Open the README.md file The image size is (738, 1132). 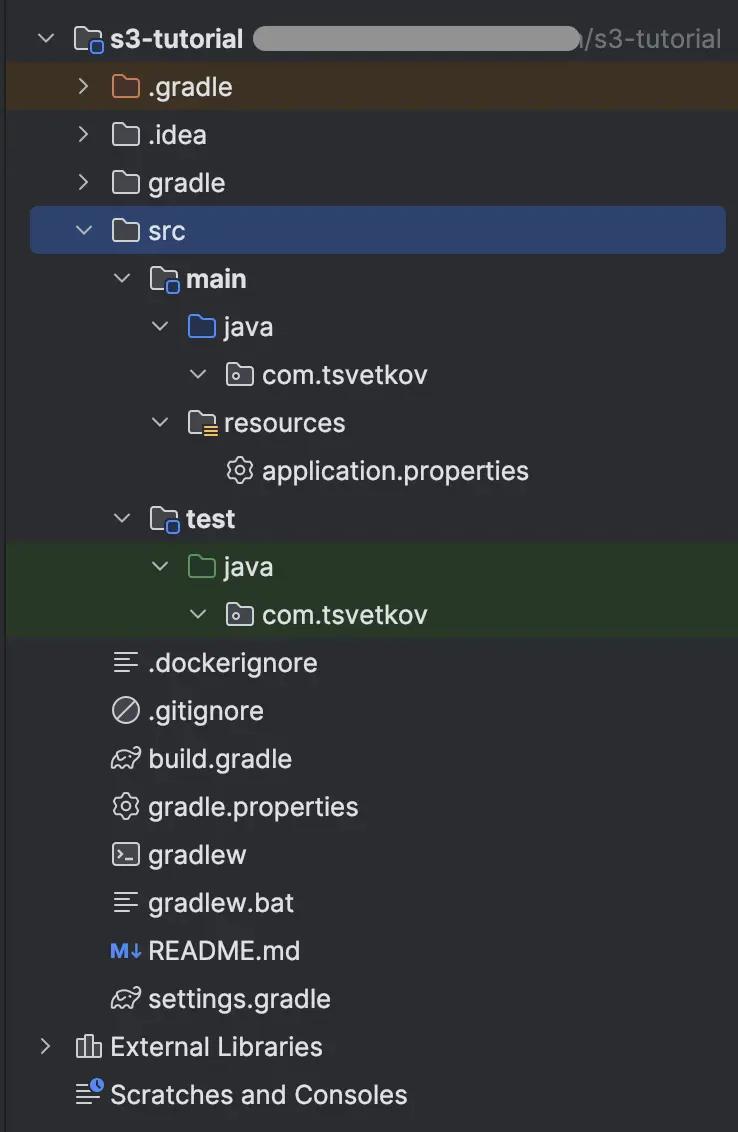(224, 951)
